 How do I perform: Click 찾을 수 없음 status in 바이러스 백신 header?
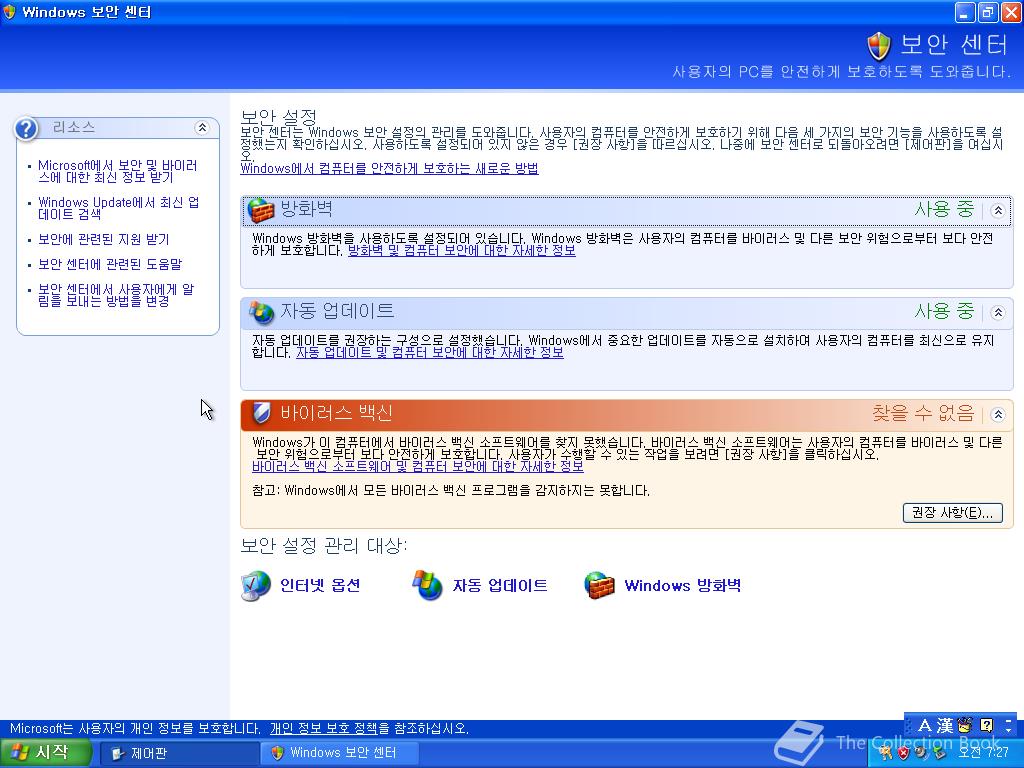tap(923, 413)
